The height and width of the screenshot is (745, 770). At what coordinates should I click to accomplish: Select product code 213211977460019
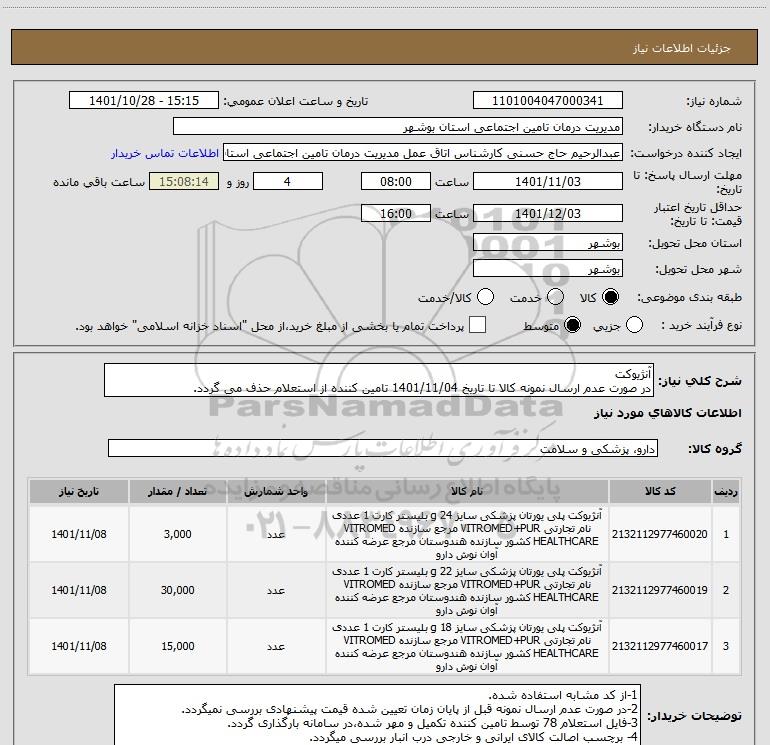(x=660, y=590)
